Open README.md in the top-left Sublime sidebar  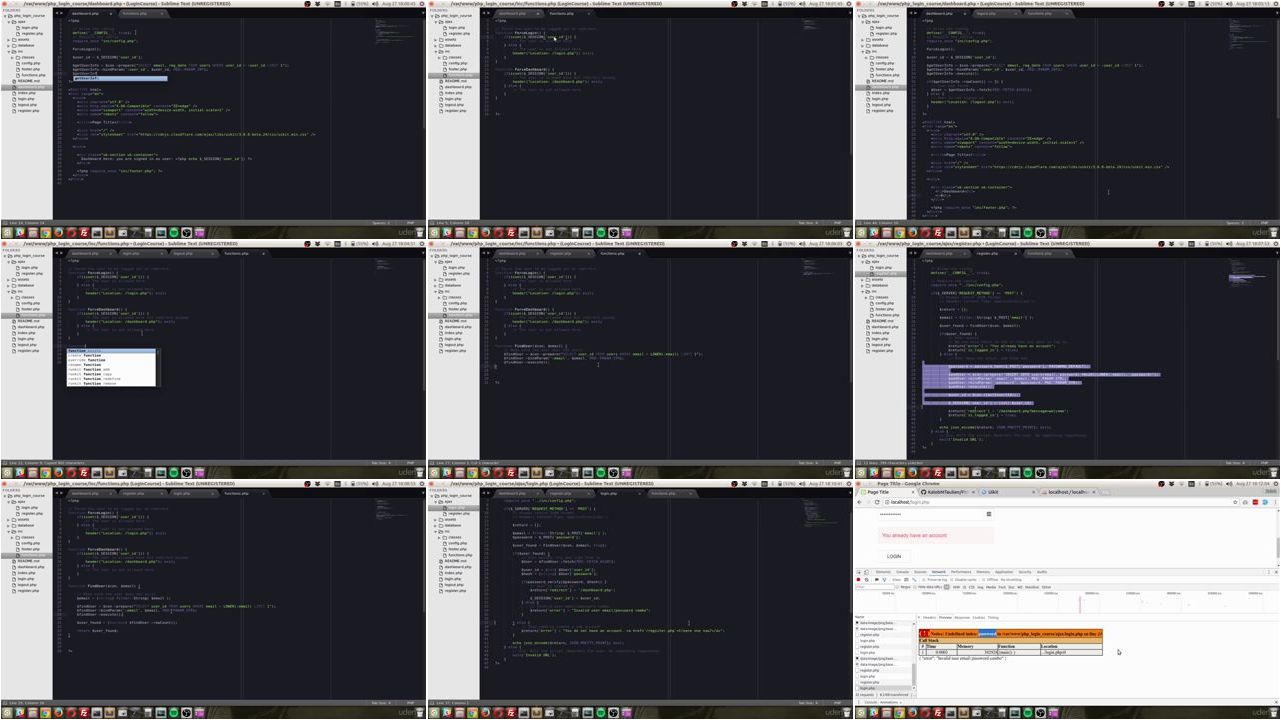[28, 81]
